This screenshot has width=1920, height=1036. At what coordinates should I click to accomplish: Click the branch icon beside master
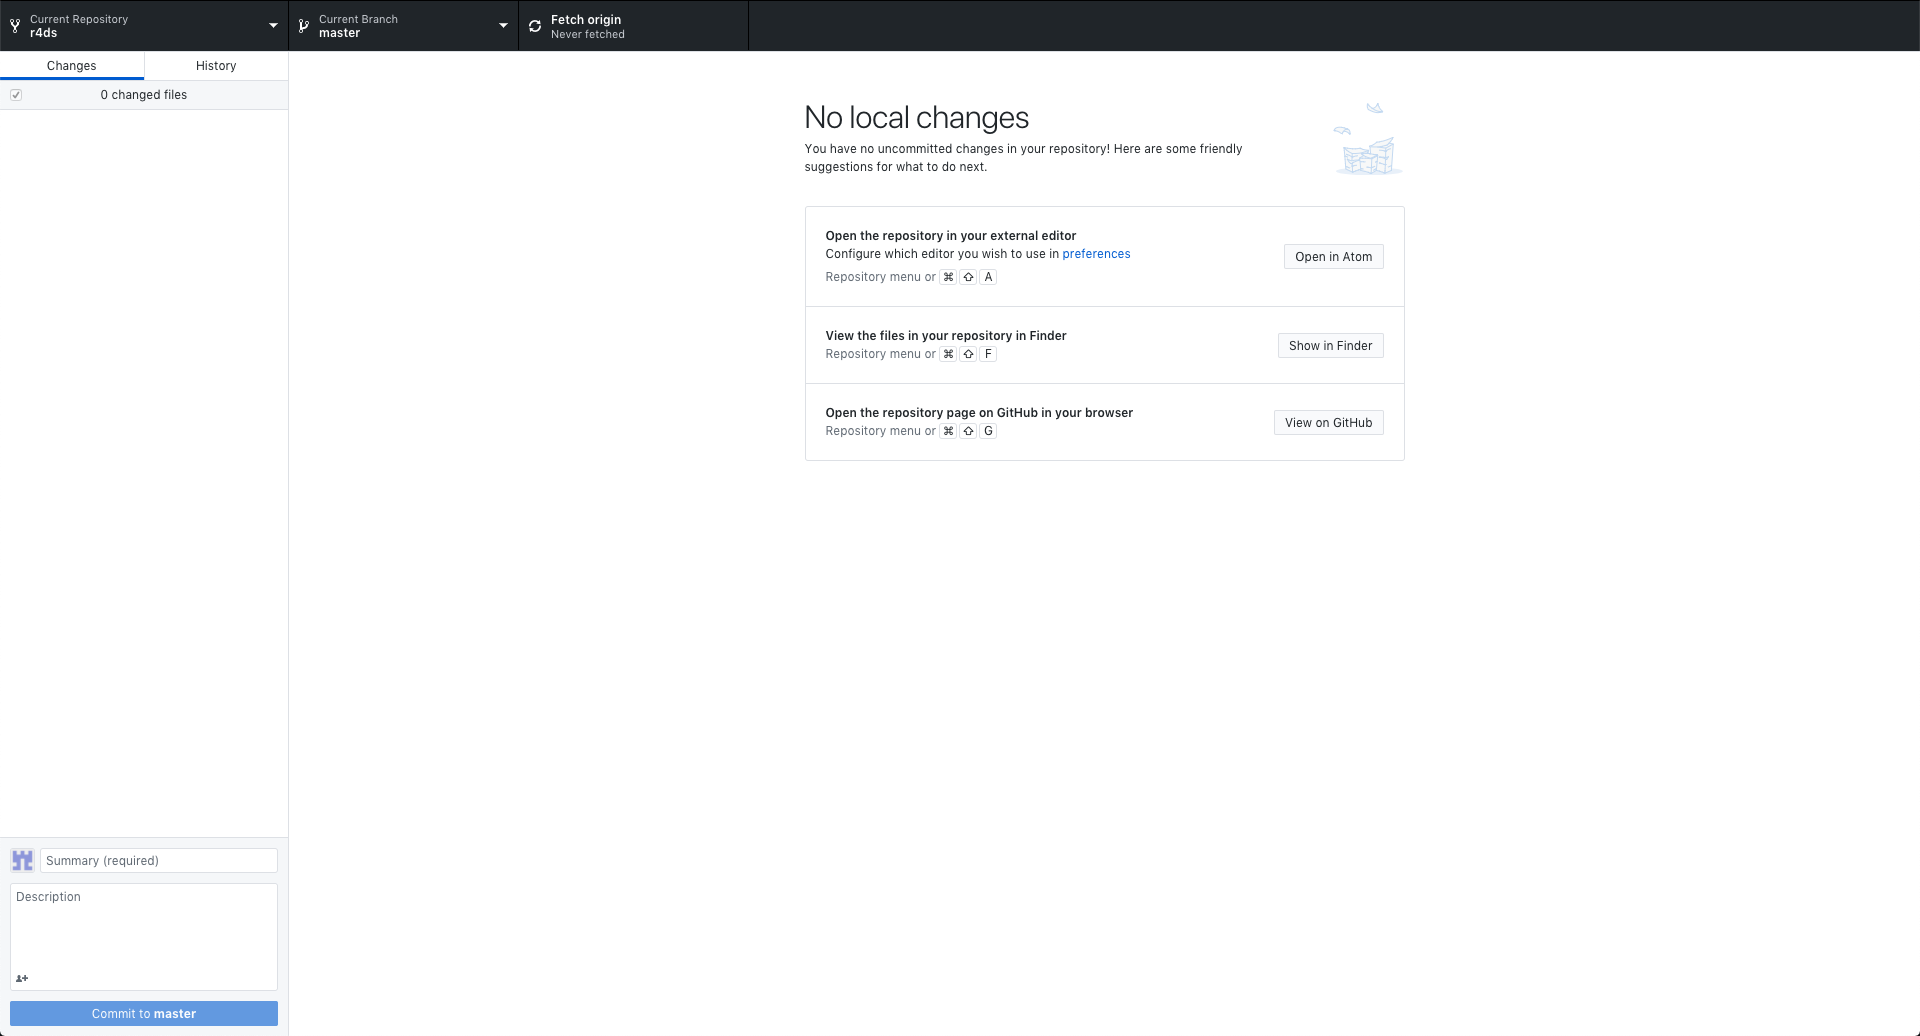tap(304, 26)
